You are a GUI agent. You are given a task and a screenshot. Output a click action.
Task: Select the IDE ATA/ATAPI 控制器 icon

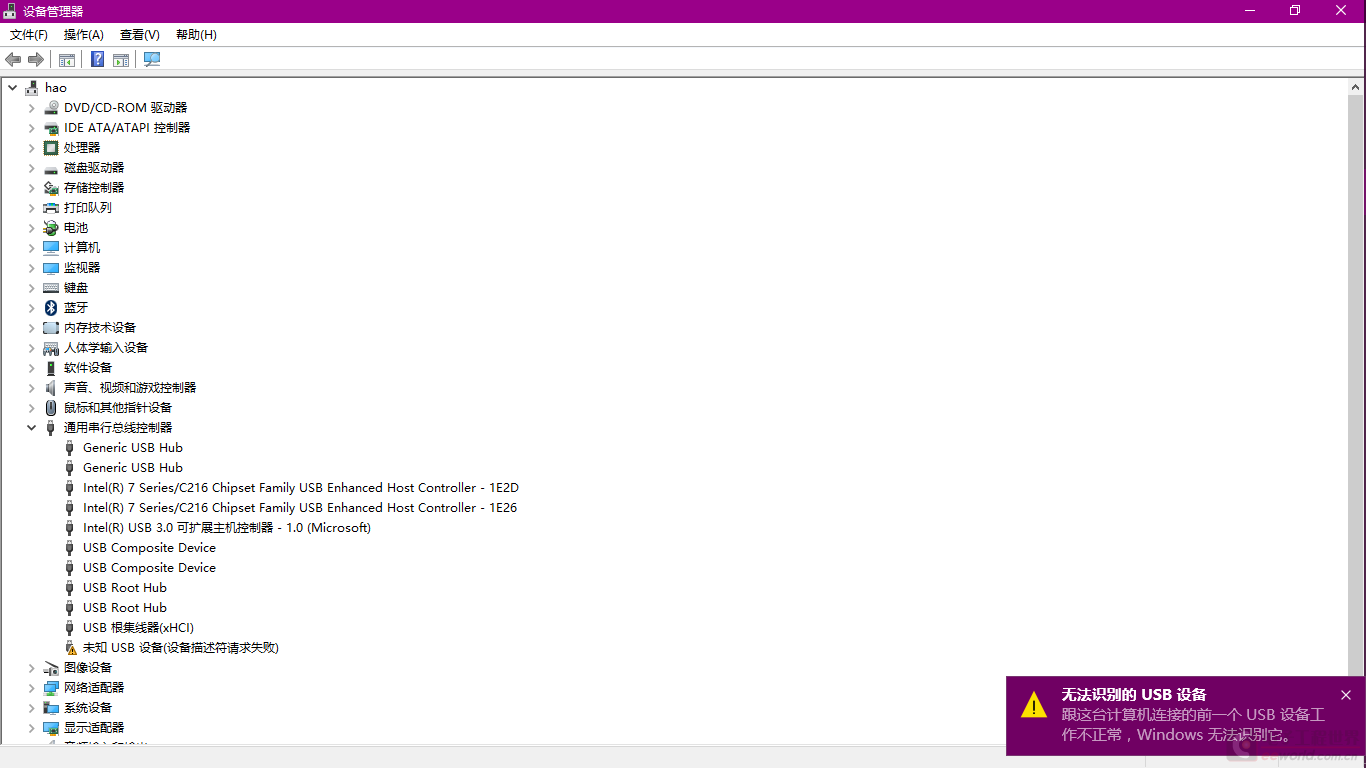point(51,128)
